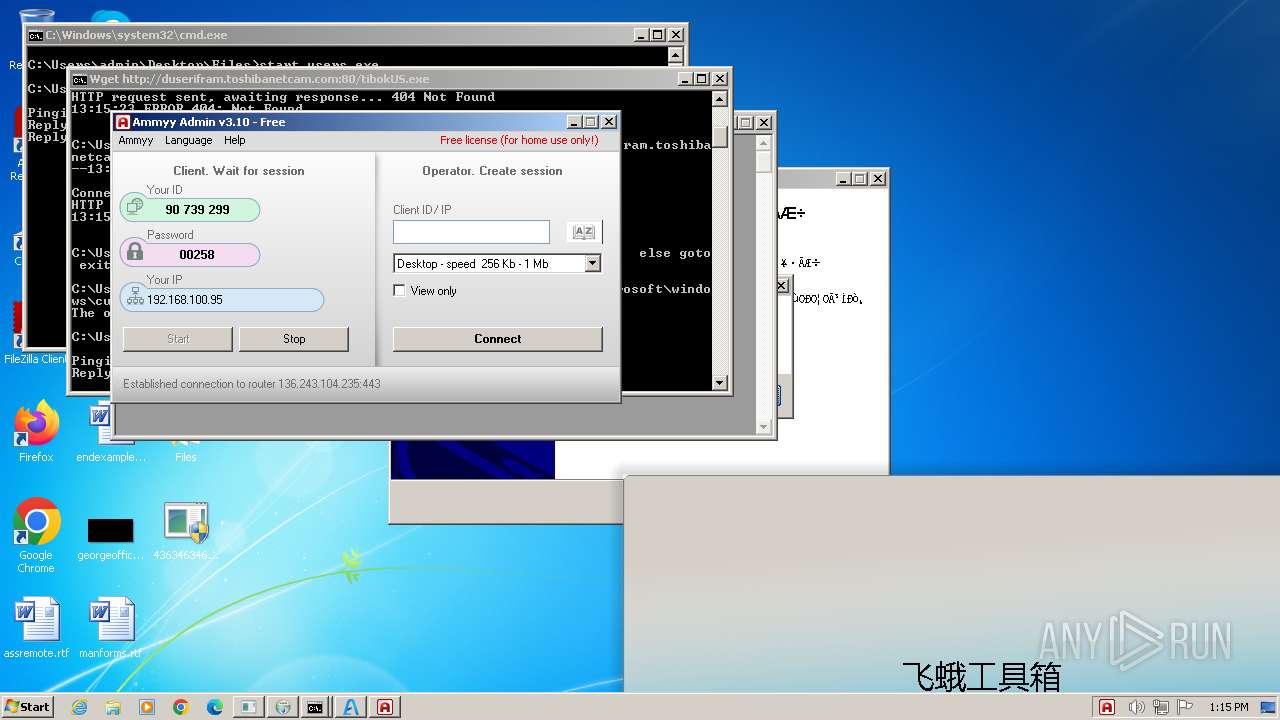This screenshot has width=1280, height=720.
Task: Open the contact book AZ icon
Action: coord(584,232)
